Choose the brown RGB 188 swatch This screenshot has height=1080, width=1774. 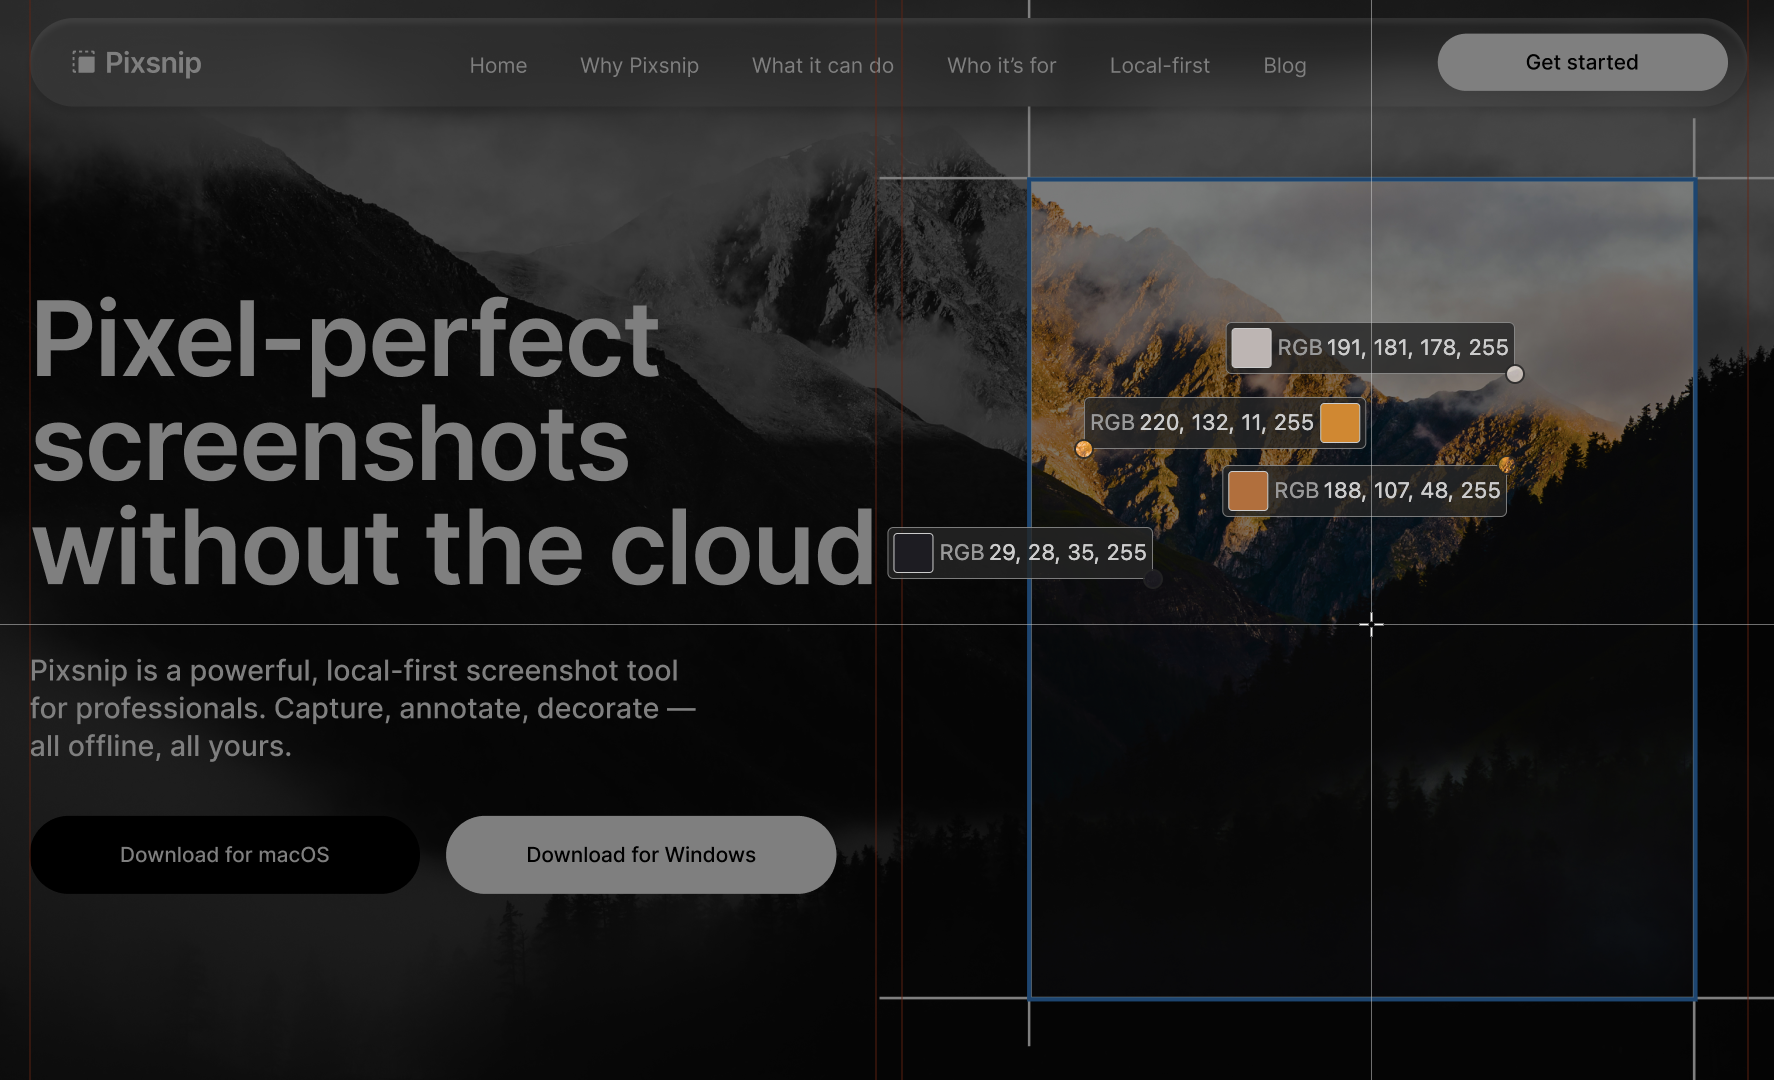(x=1247, y=491)
